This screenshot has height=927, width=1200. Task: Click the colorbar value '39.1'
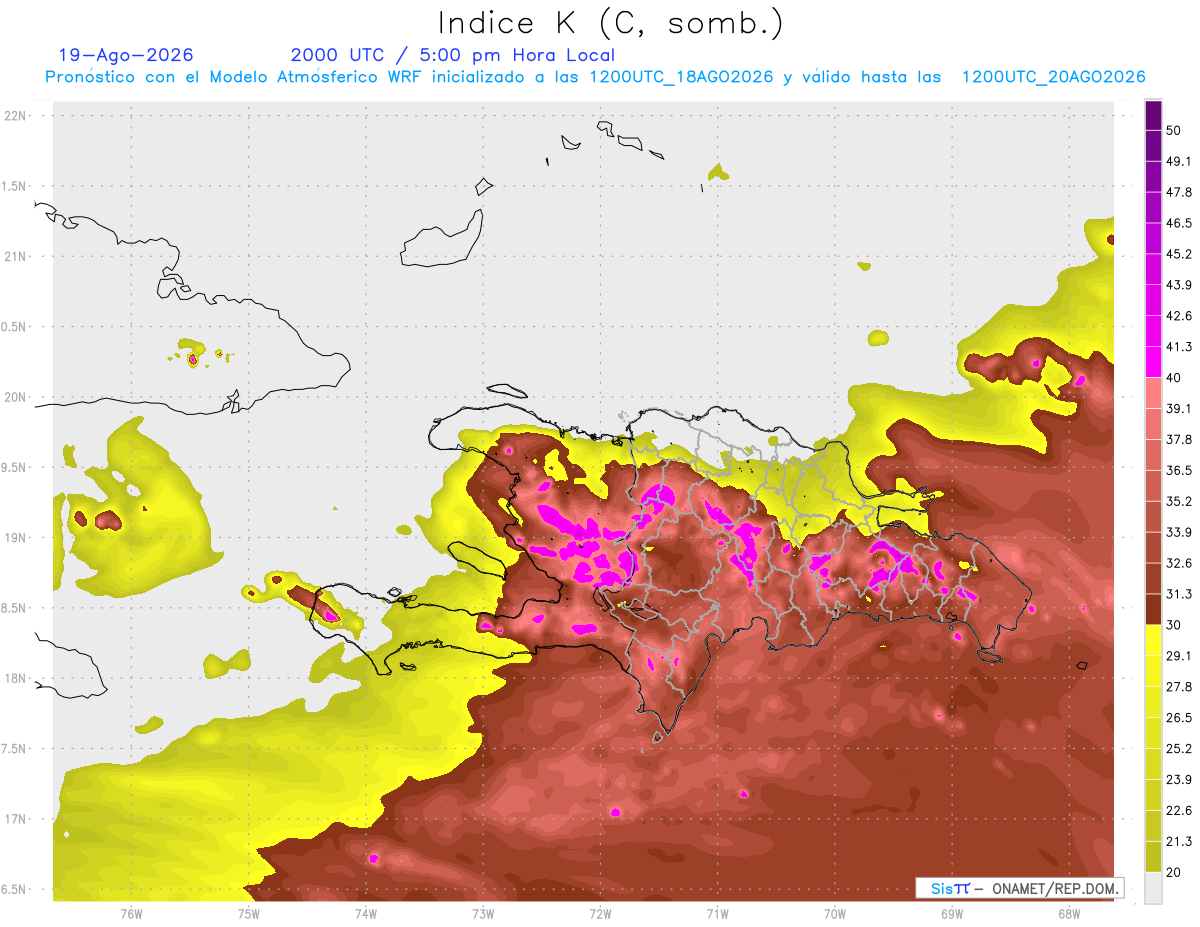click(x=1178, y=408)
